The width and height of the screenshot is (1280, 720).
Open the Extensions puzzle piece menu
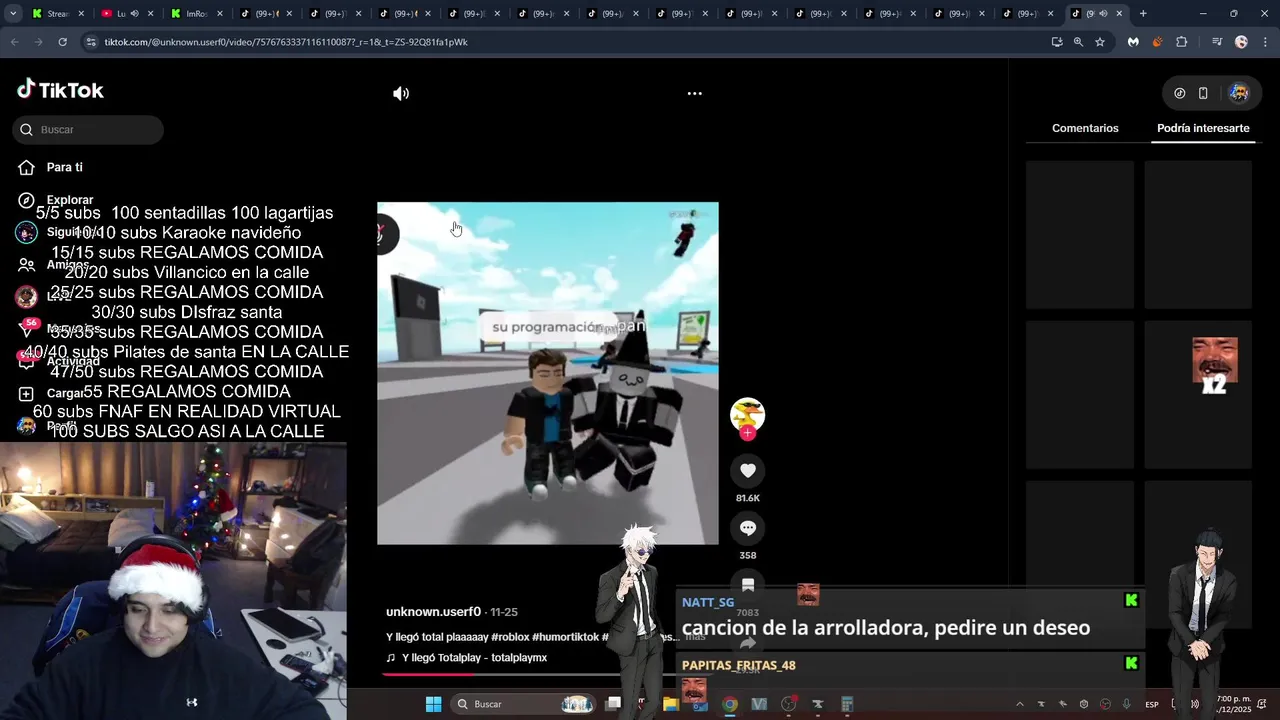click(1182, 42)
